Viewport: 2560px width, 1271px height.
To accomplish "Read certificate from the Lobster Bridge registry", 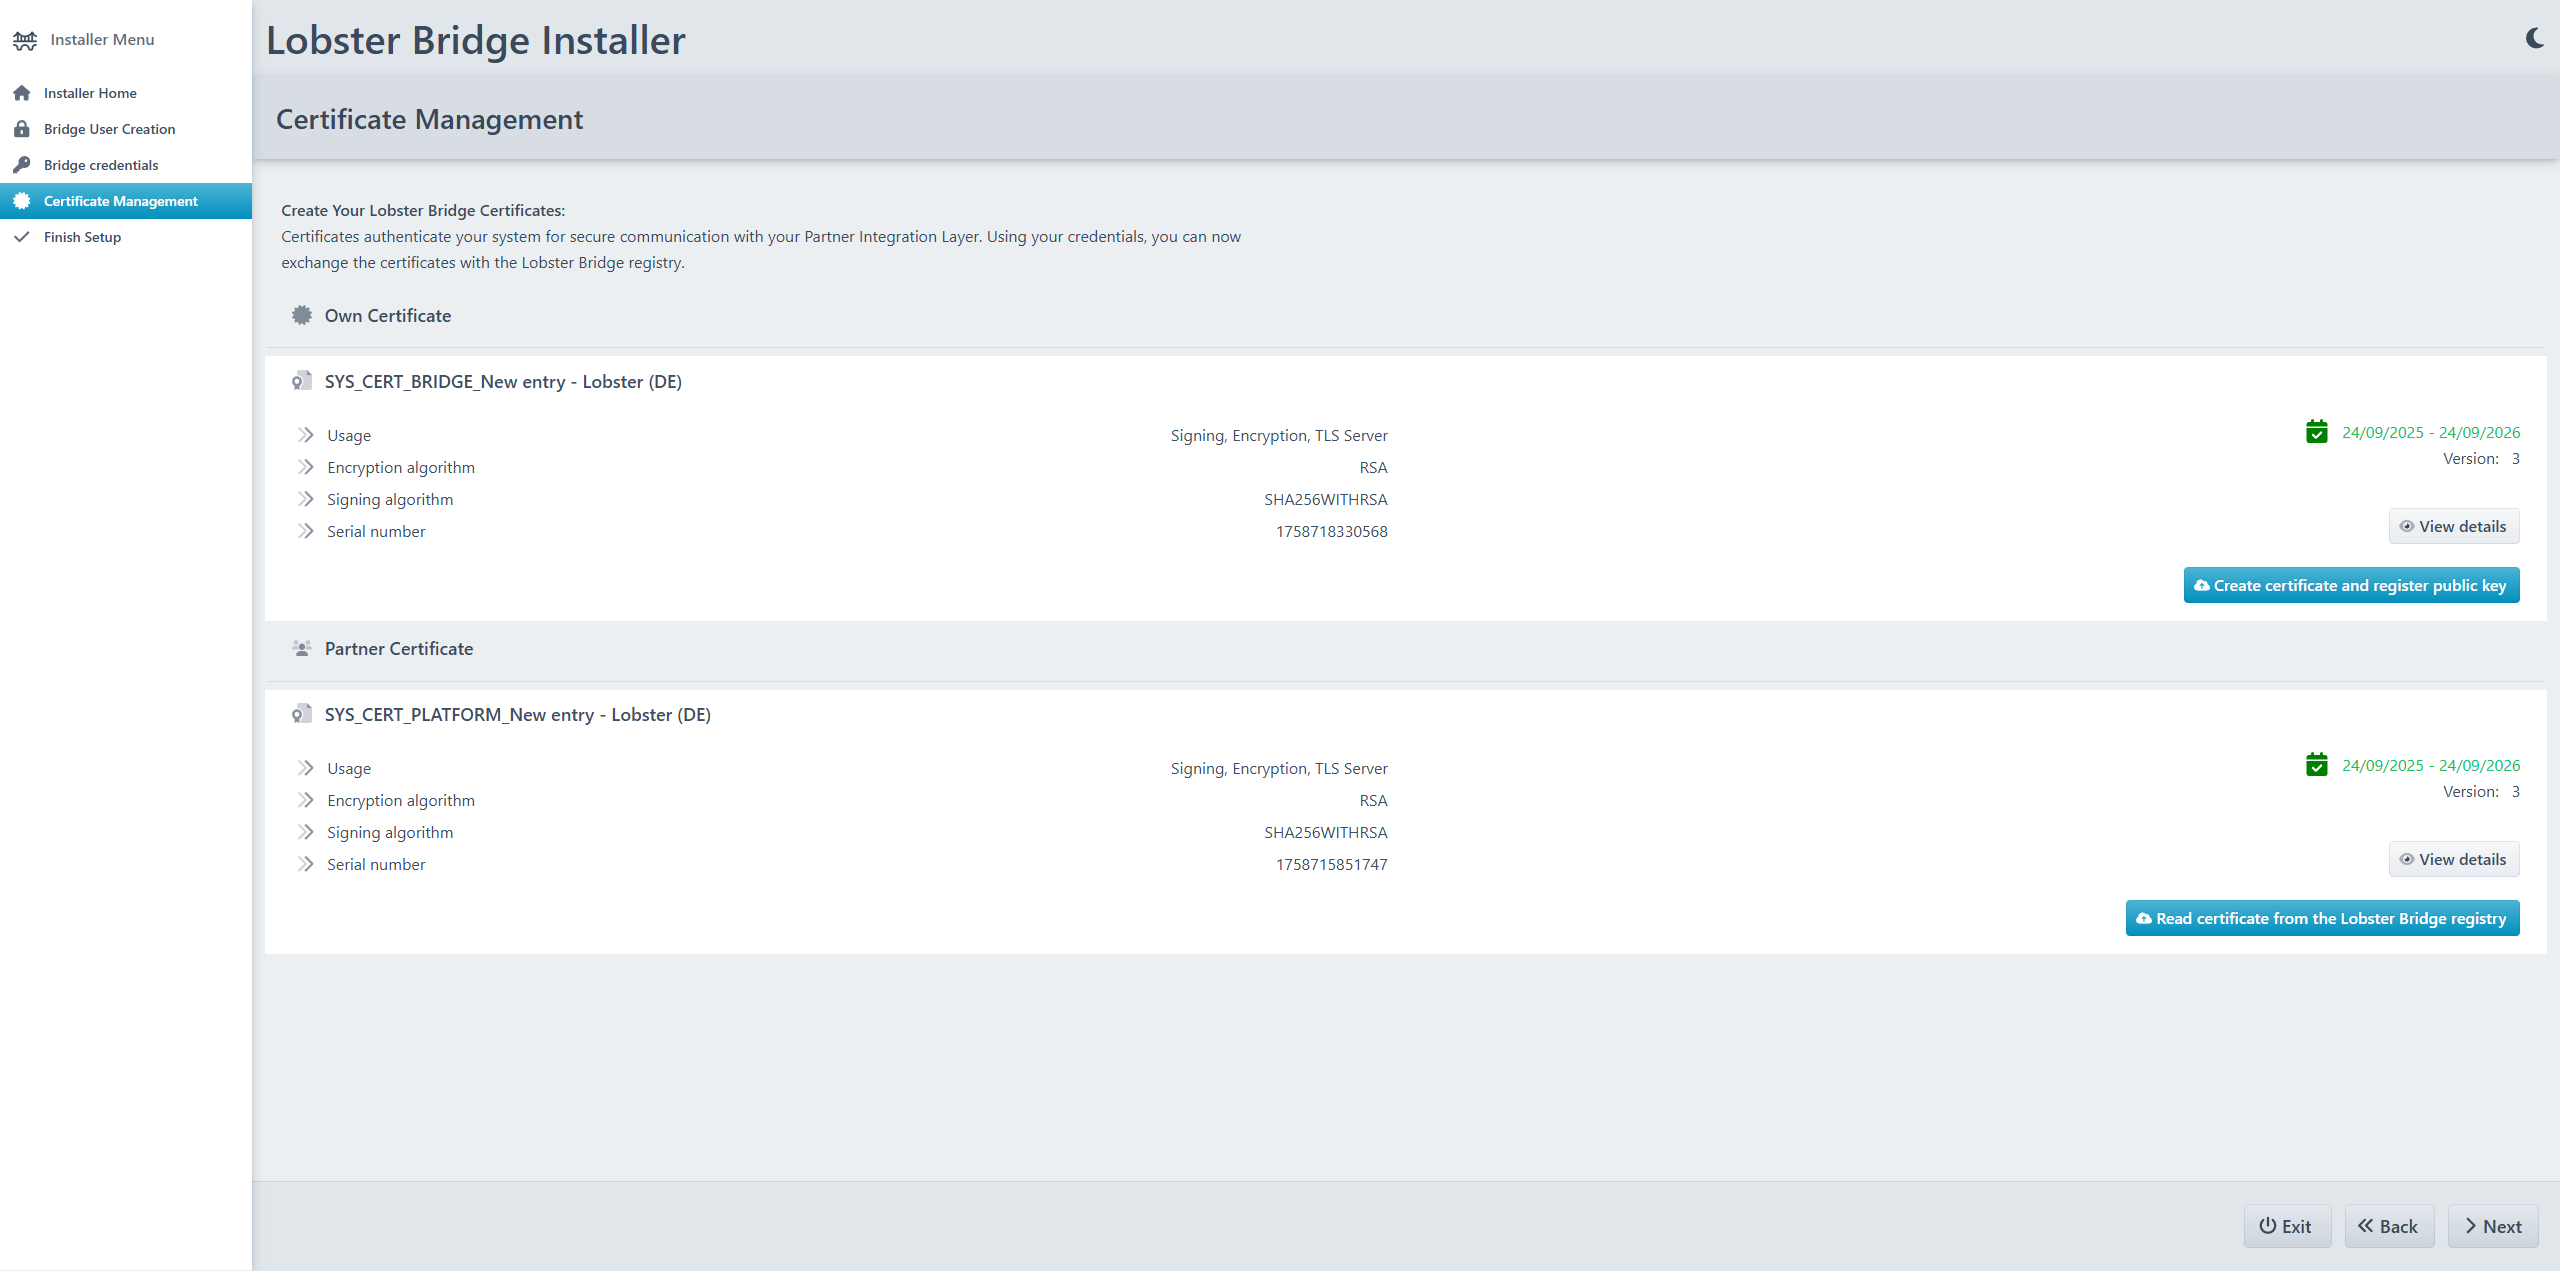I will click(x=2321, y=919).
